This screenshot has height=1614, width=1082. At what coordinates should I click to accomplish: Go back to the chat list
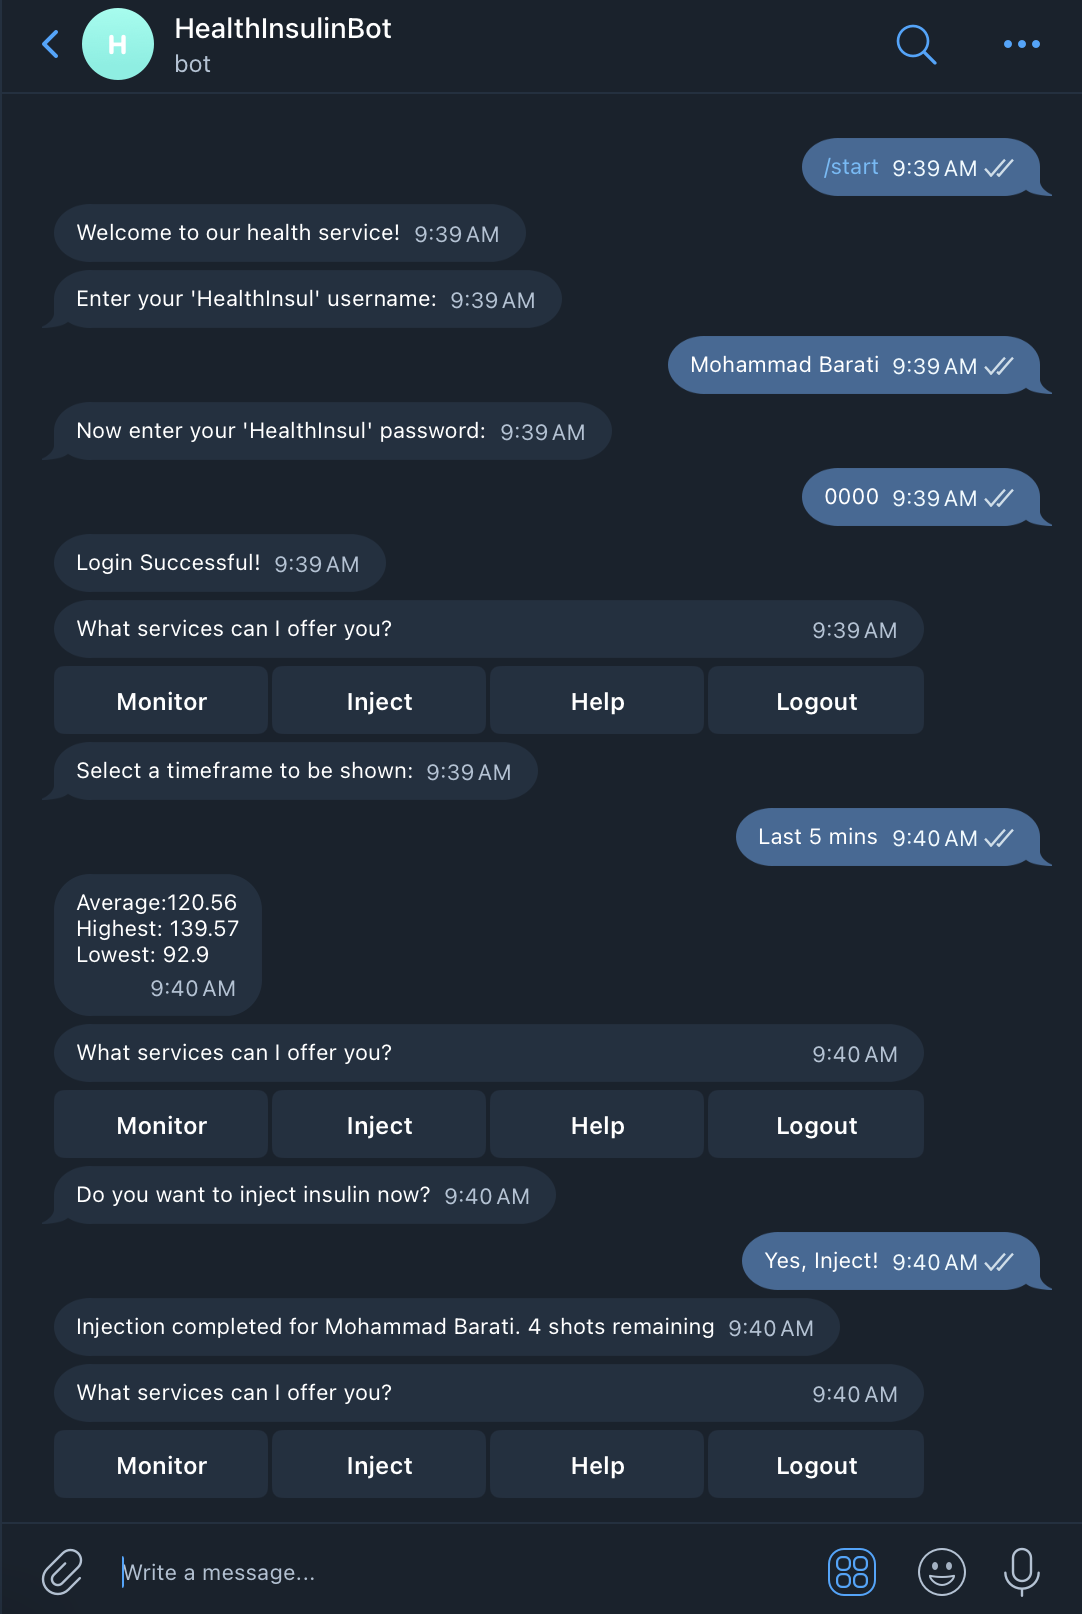[49, 44]
